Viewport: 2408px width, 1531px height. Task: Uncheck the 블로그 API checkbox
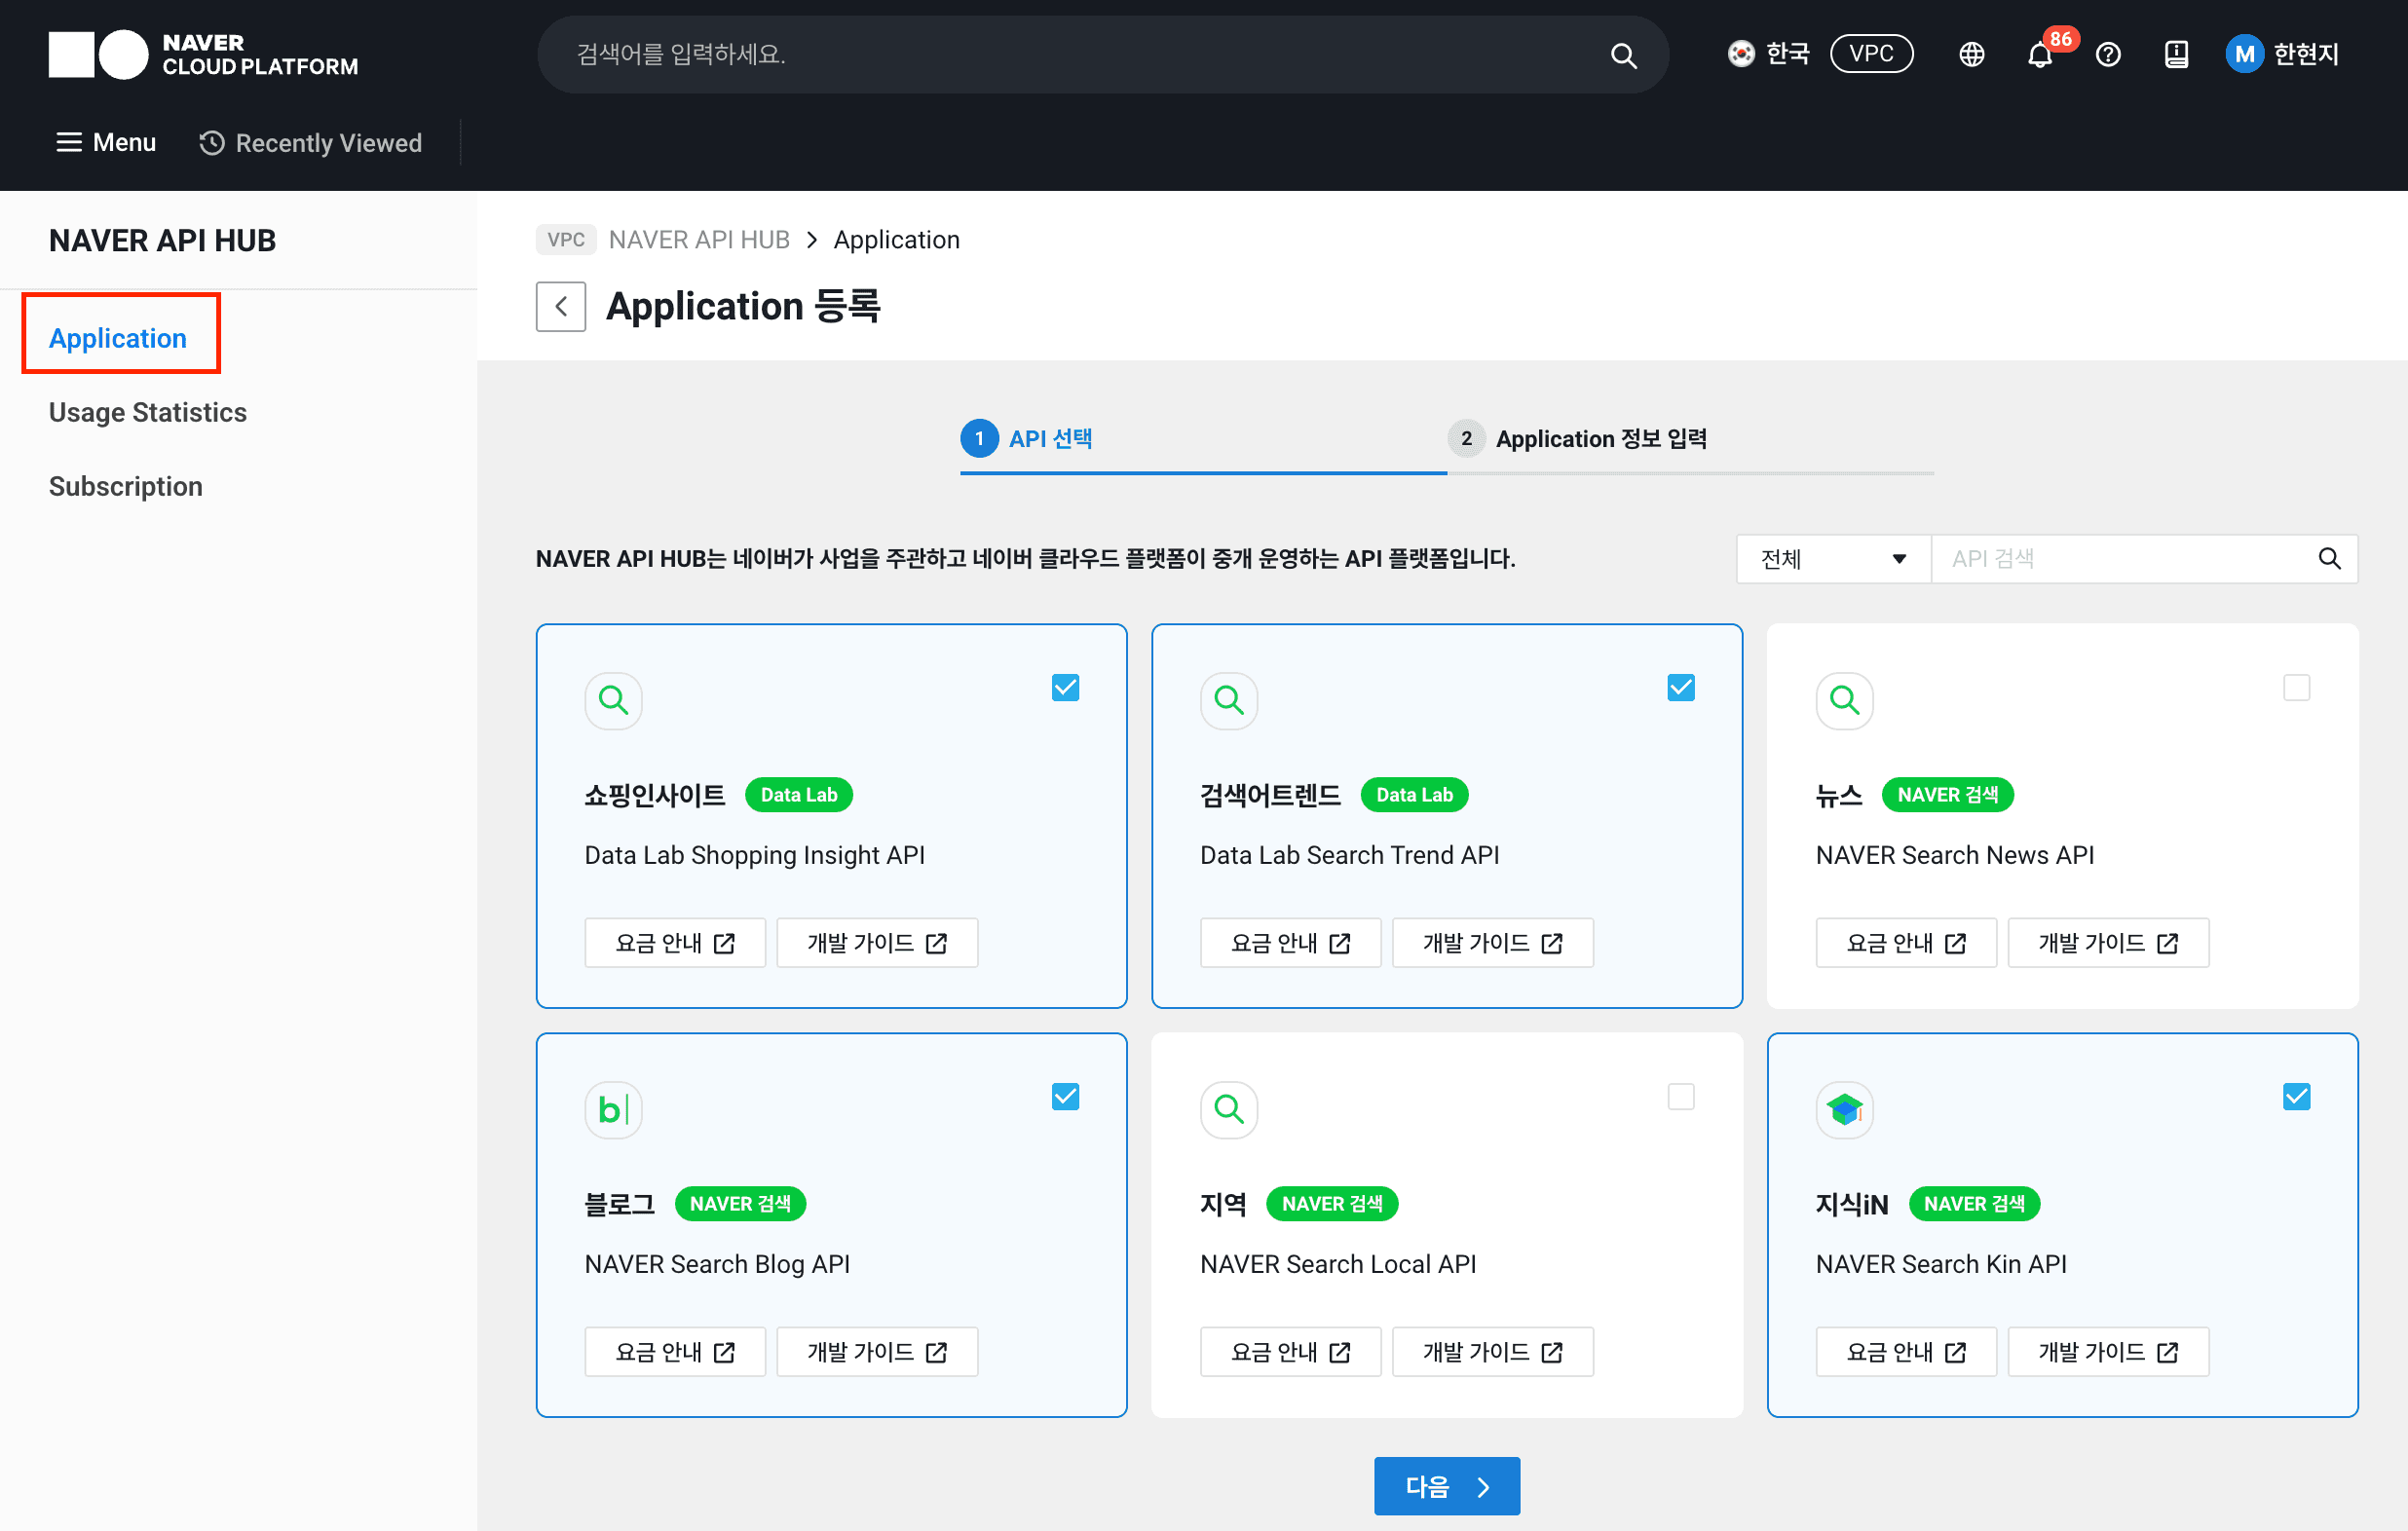1065,1097
